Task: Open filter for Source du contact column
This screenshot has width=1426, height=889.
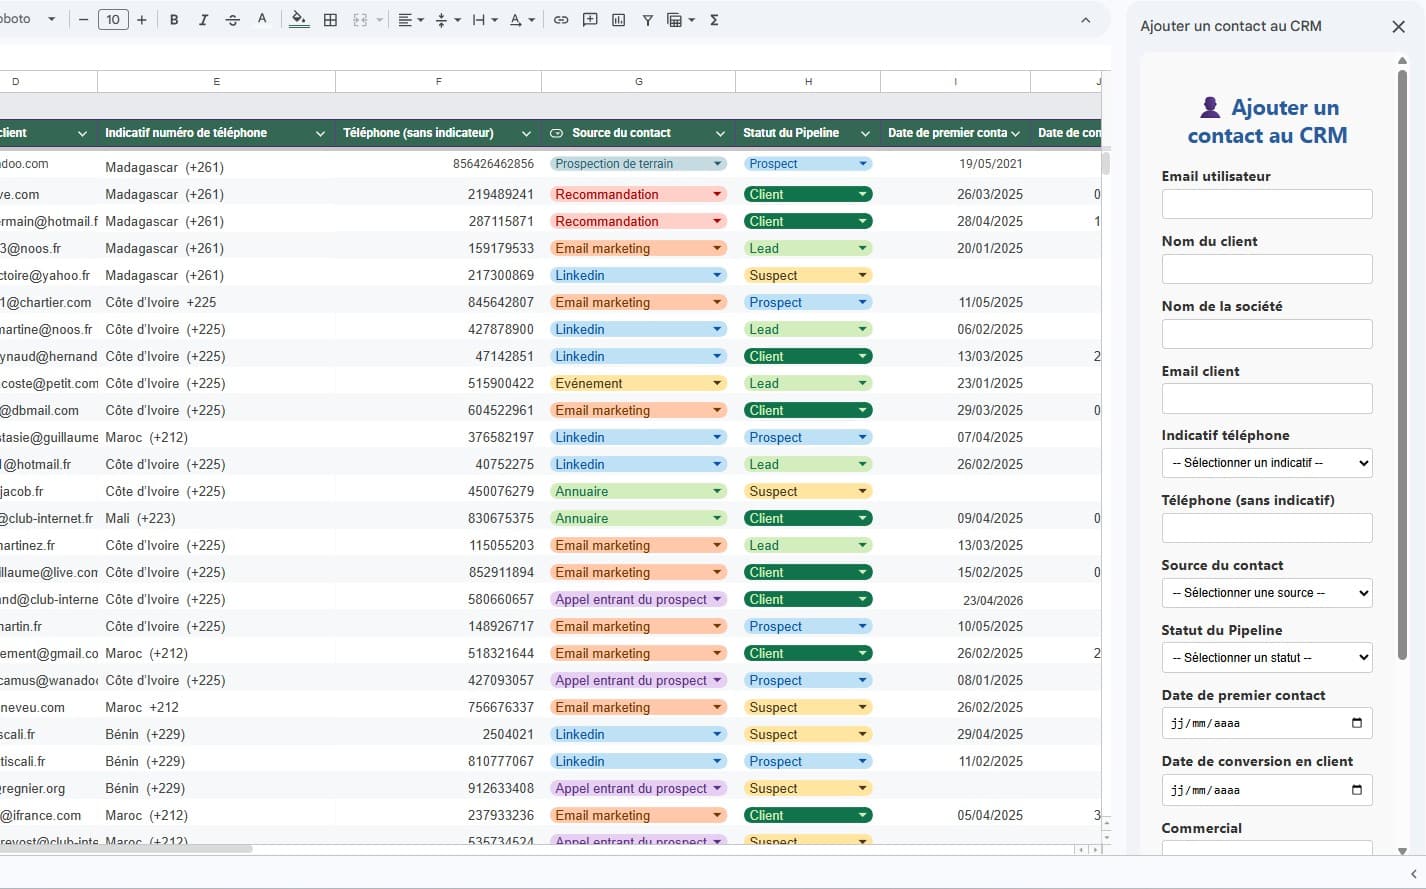Action: click(x=720, y=133)
